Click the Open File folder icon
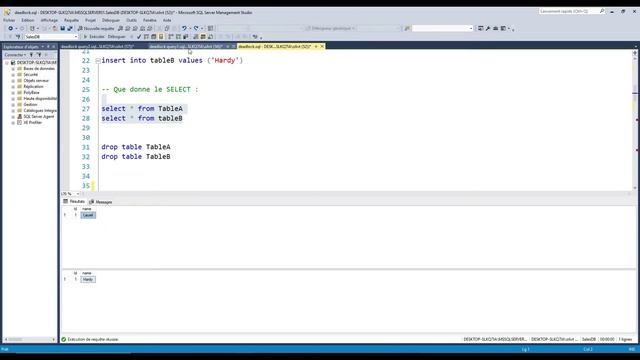The image size is (640, 360). point(55,29)
